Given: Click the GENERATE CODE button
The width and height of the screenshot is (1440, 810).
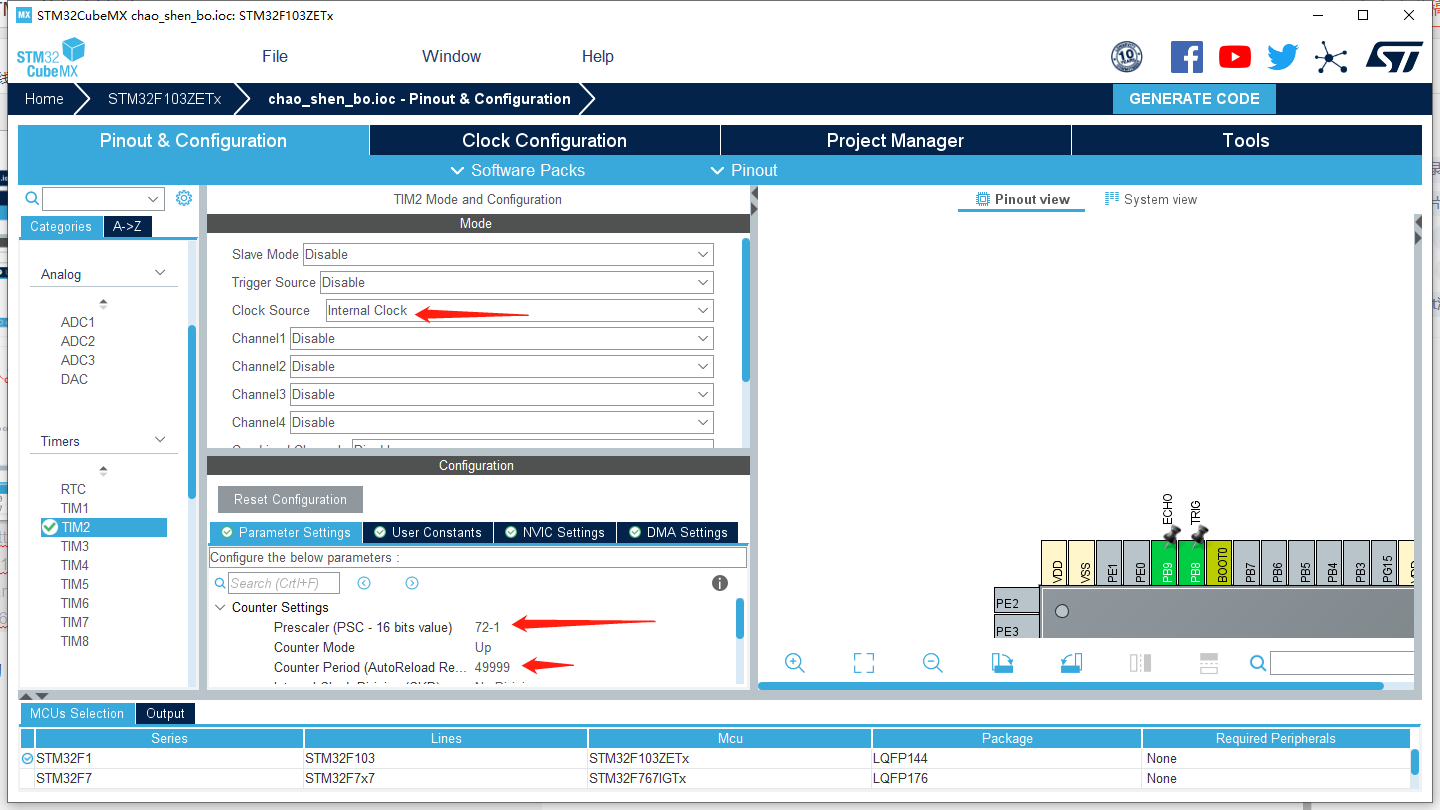Looking at the screenshot, I should tap(1194, 98).
